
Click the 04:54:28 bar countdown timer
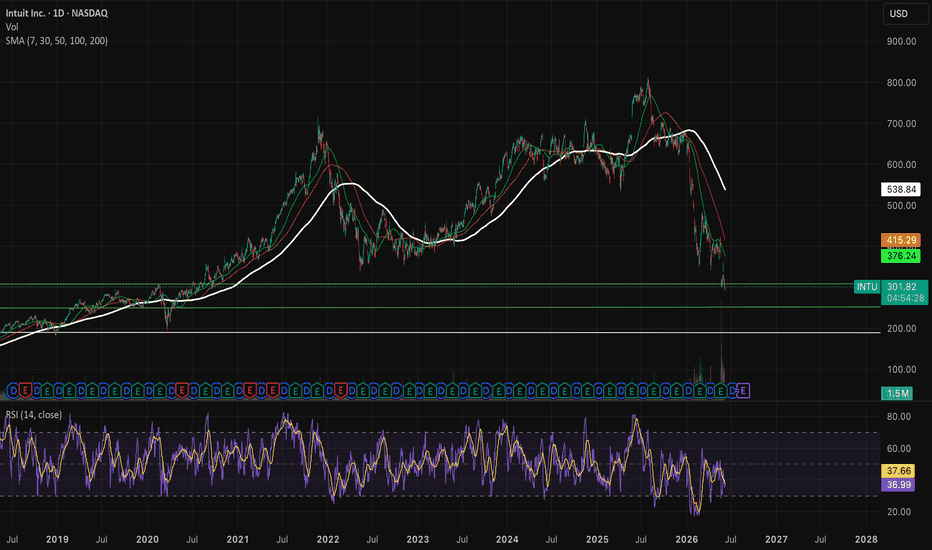click(904, 298)
